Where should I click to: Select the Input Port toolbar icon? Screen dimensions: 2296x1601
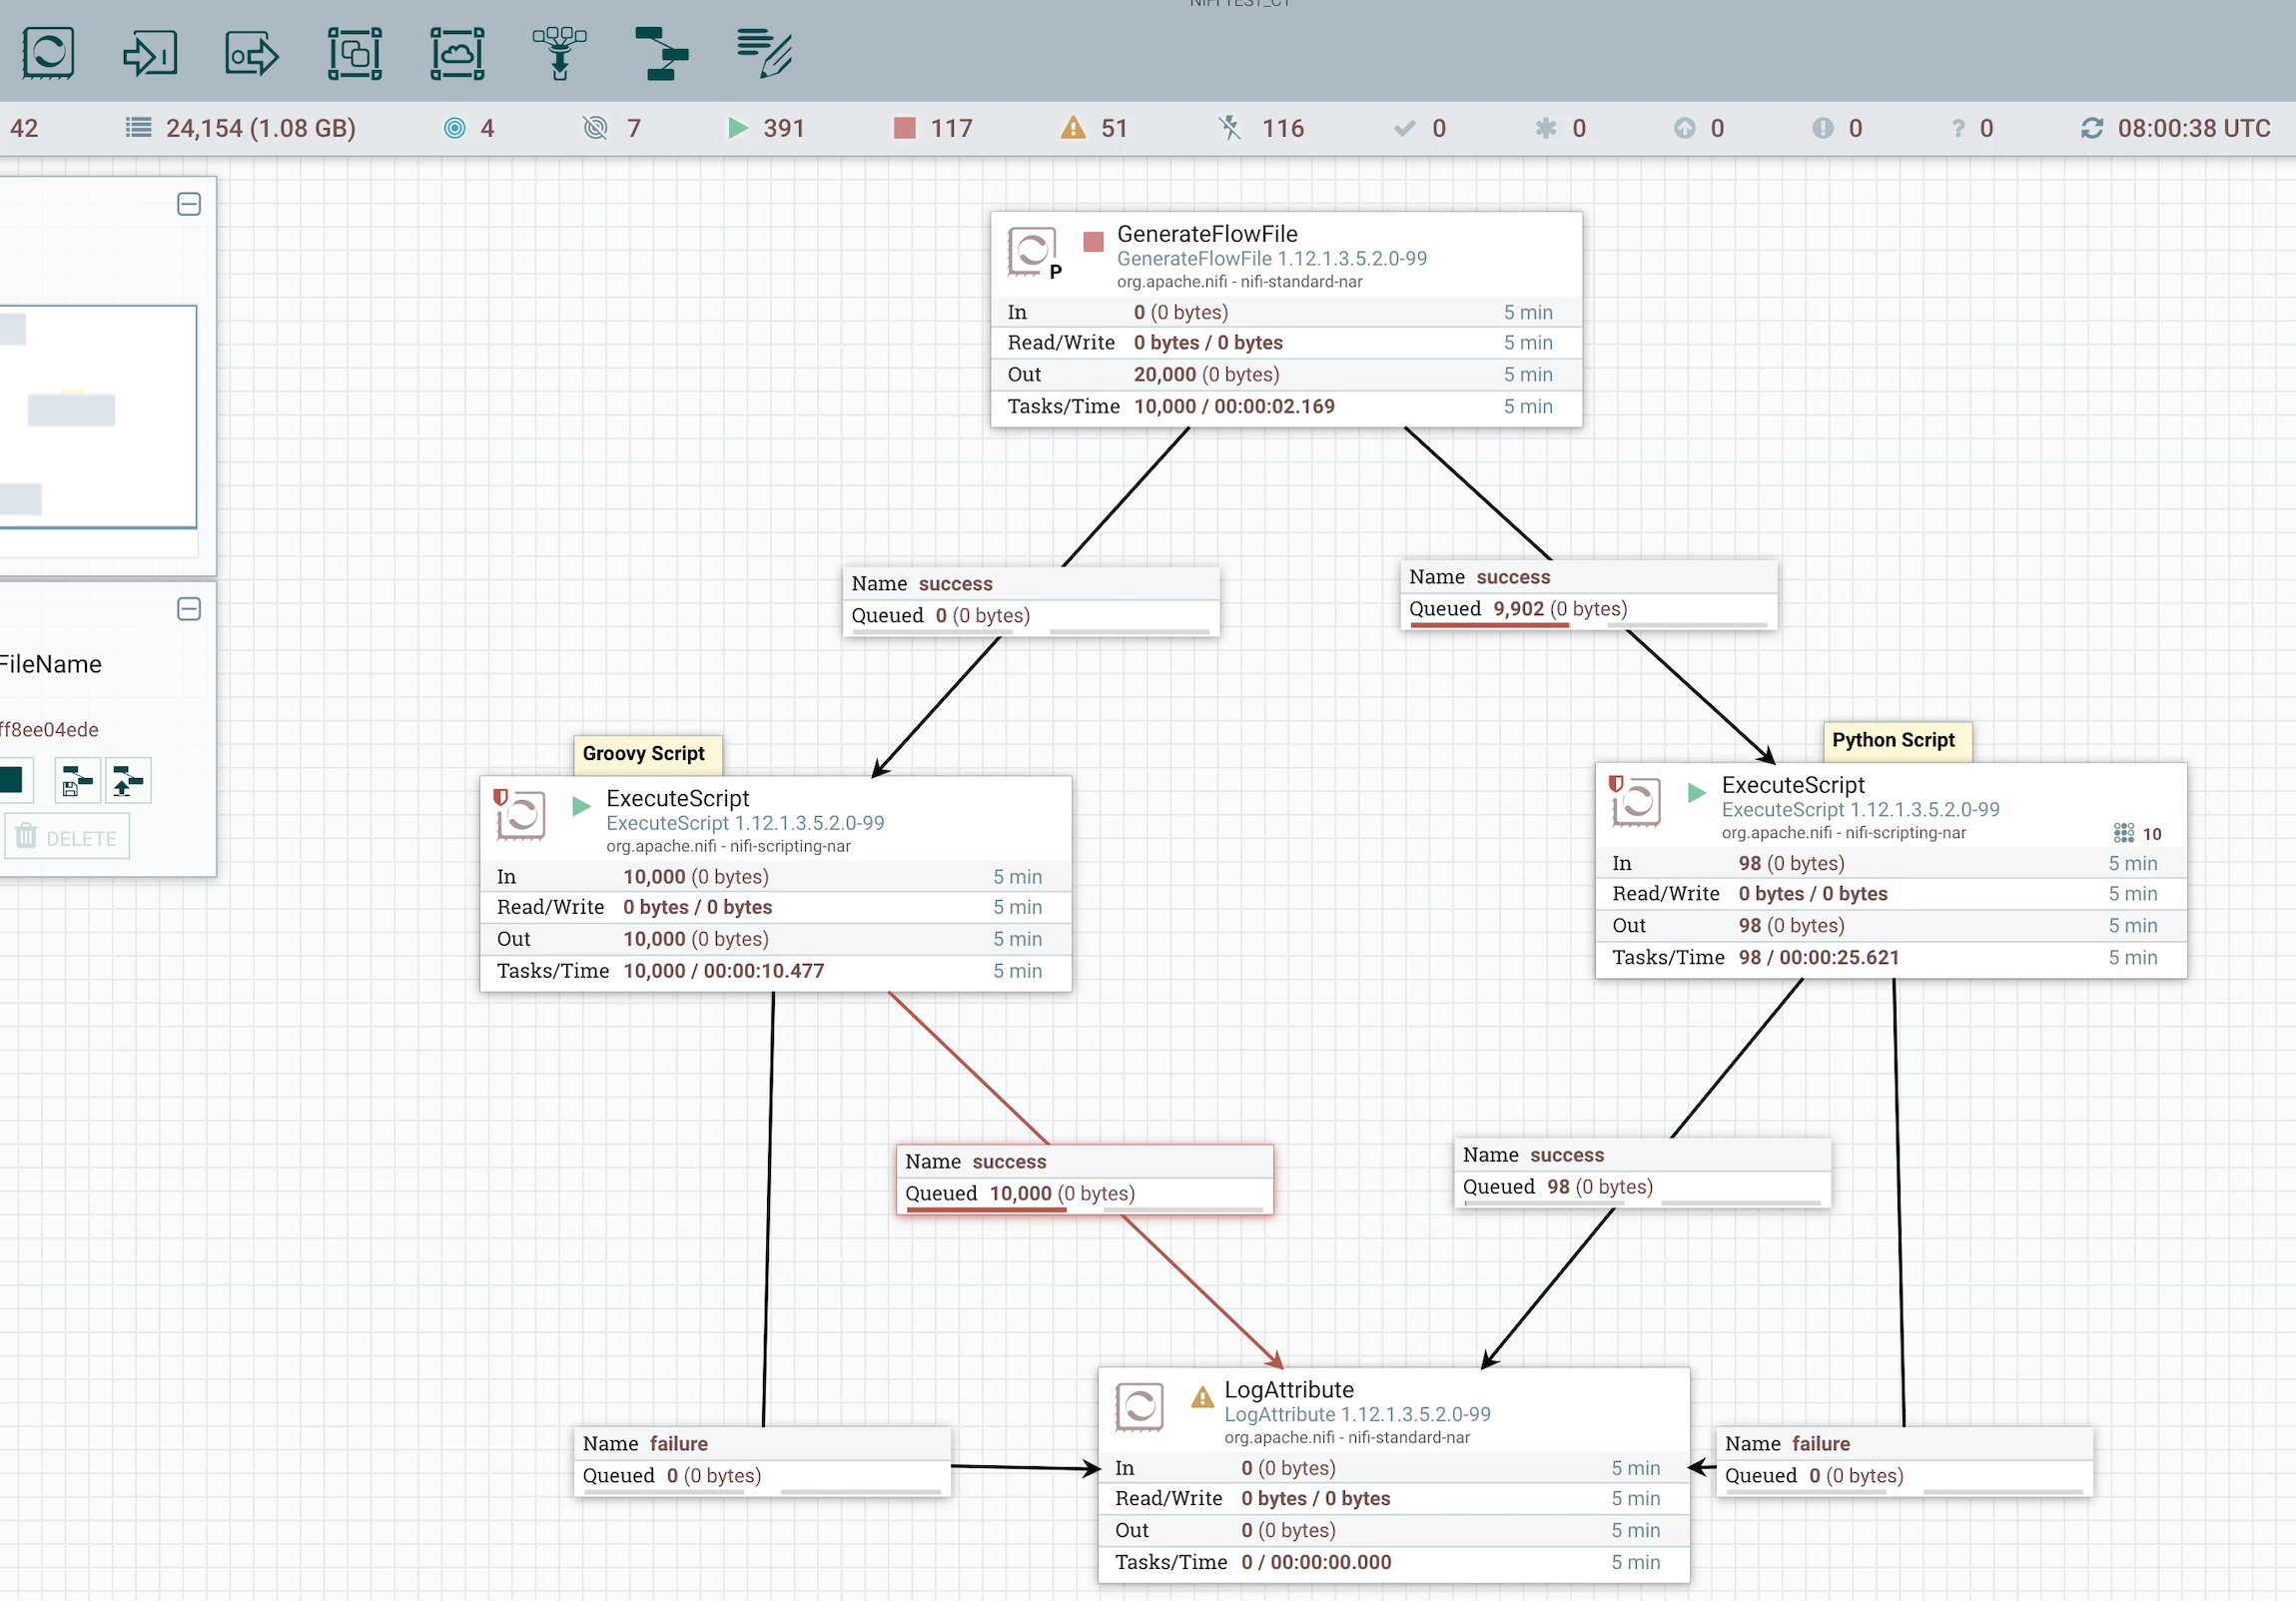point(150,53)
